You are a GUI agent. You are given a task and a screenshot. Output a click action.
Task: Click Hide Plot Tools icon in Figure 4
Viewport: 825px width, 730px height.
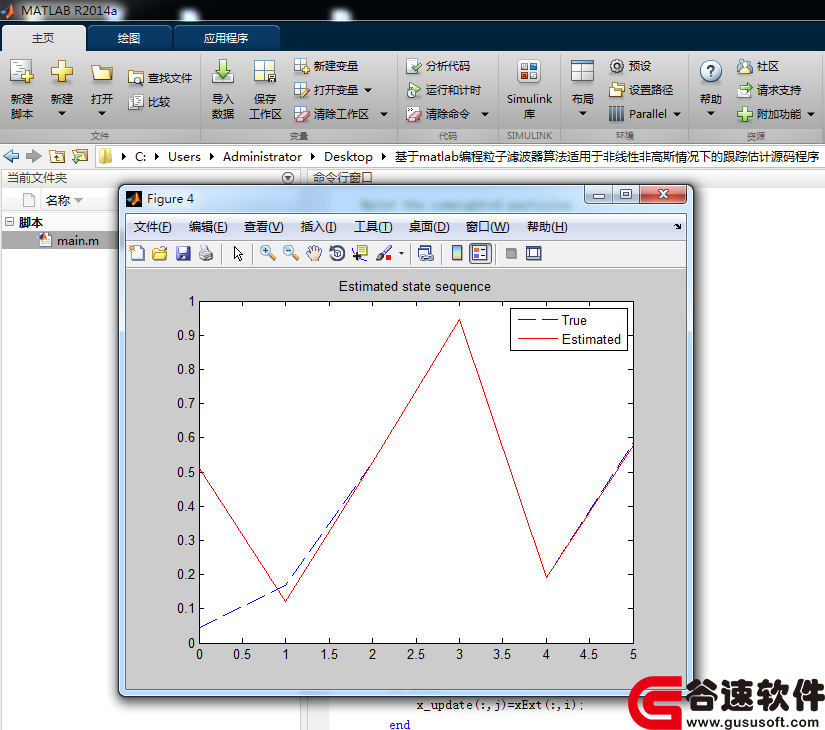coord(510,254)
